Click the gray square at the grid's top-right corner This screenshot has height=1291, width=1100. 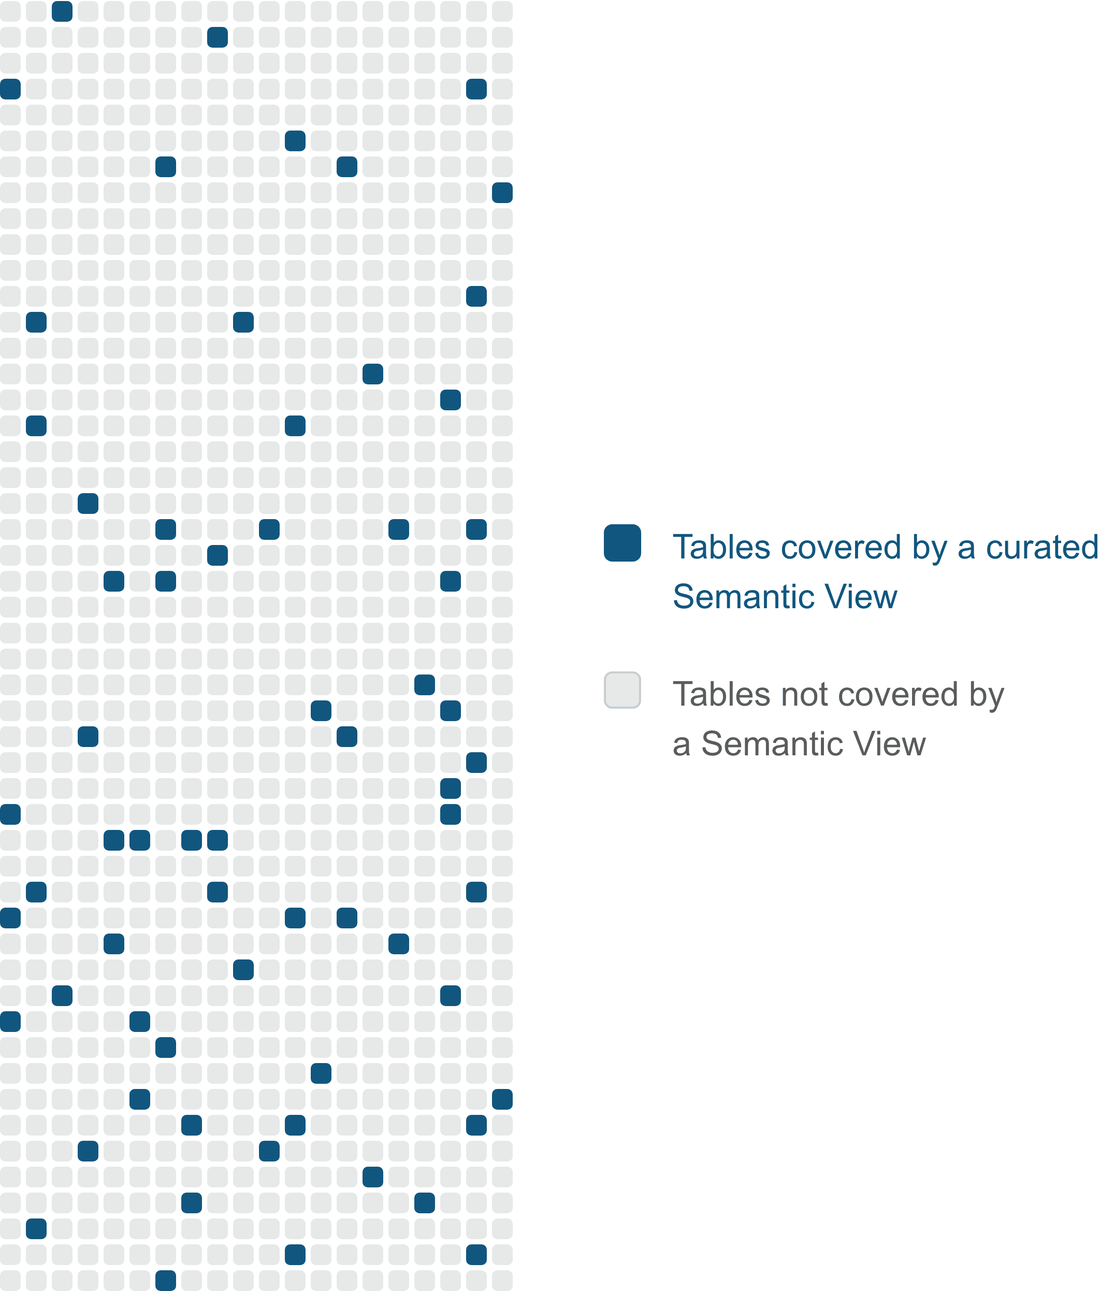[502, 11]
